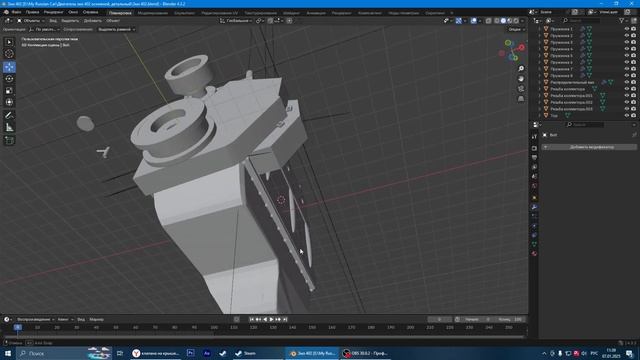Open the Файл menu

point(16,12)
